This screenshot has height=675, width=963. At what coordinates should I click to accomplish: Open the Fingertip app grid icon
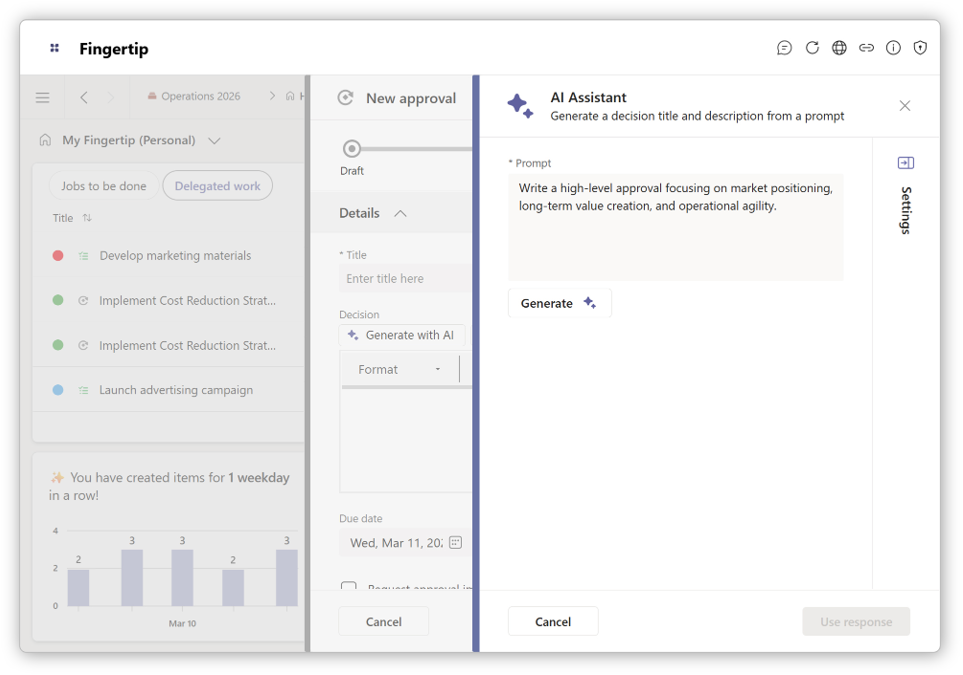[55, 48]
